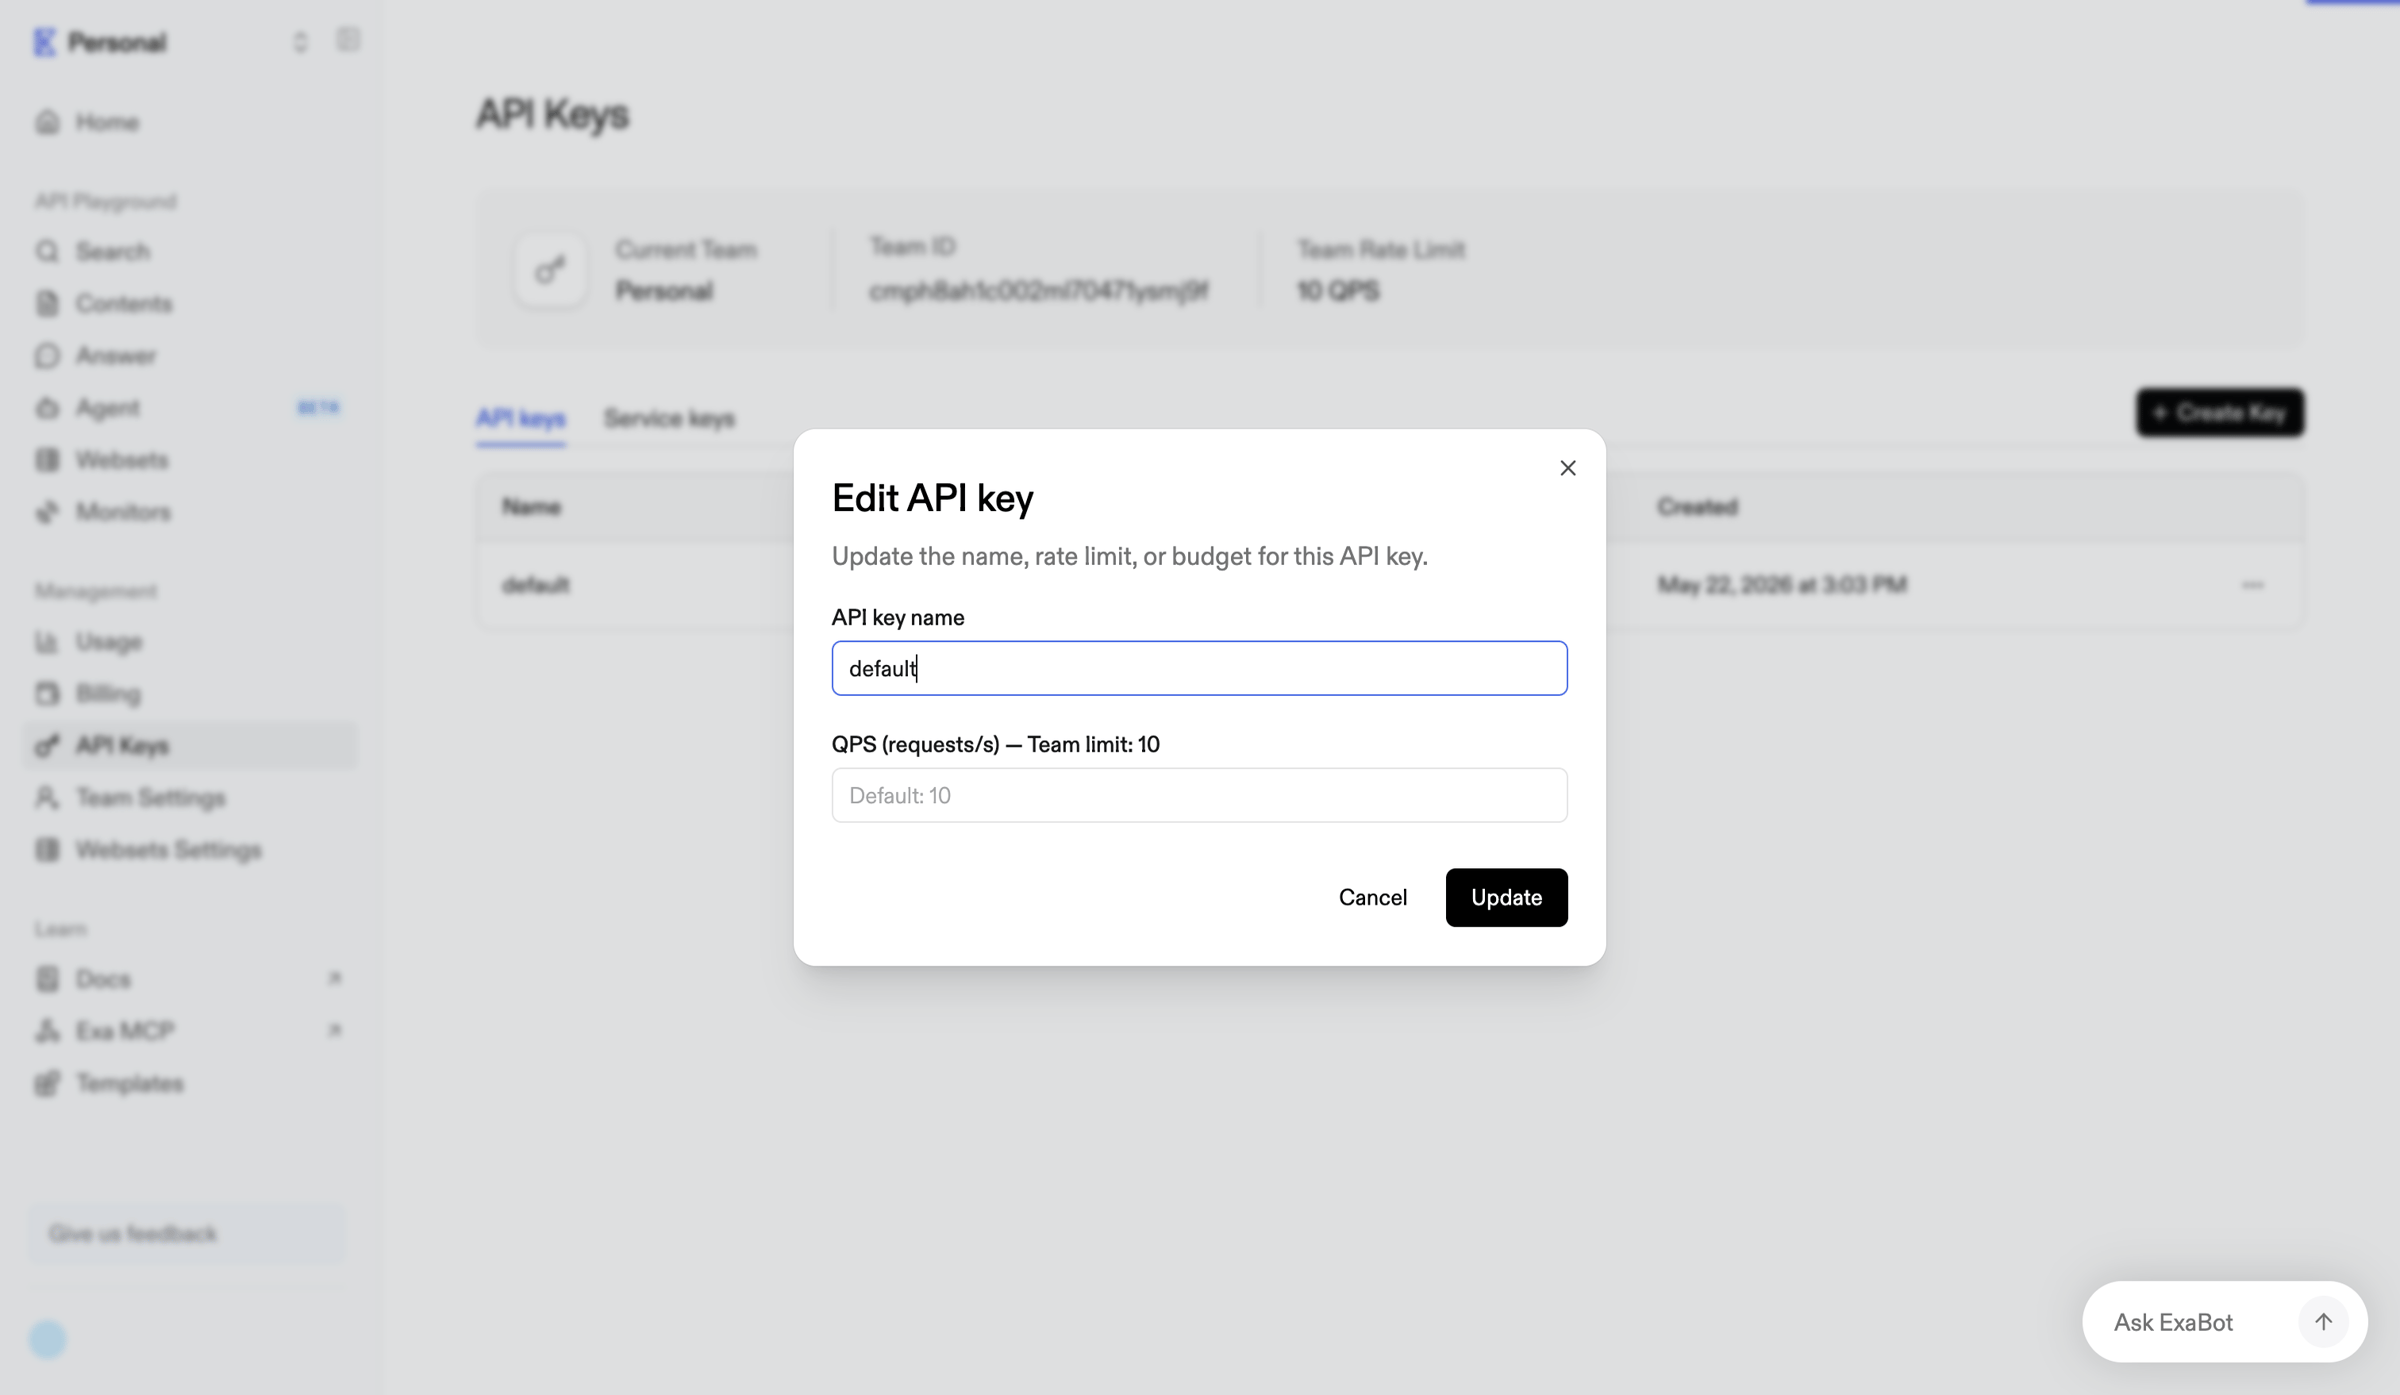Open Websets from the sidebar

tap(190, 459)
